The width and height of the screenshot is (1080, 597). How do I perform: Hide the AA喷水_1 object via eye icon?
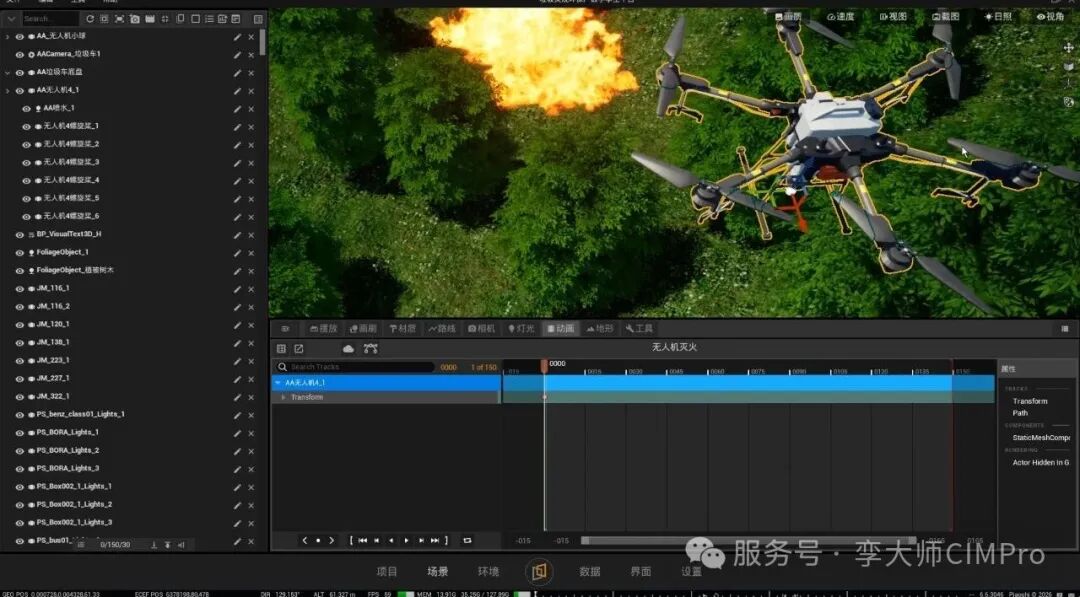[27, 109]
